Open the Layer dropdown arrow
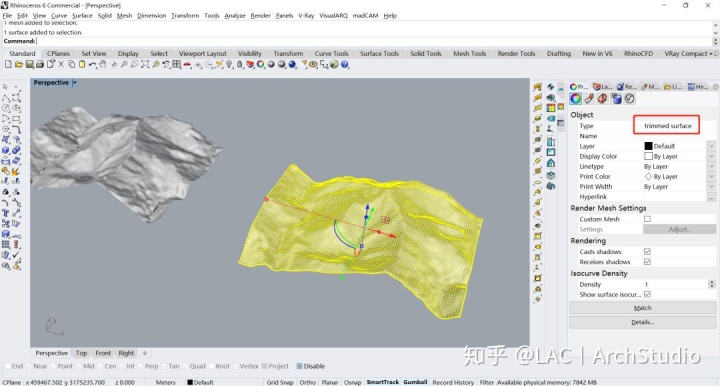 coord(711,146)
